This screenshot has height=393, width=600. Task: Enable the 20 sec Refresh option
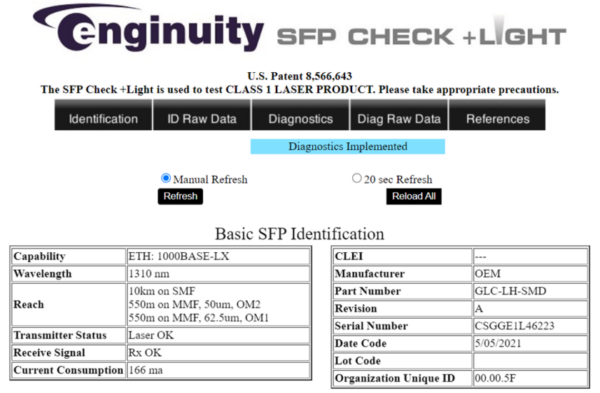click(357, 178)
